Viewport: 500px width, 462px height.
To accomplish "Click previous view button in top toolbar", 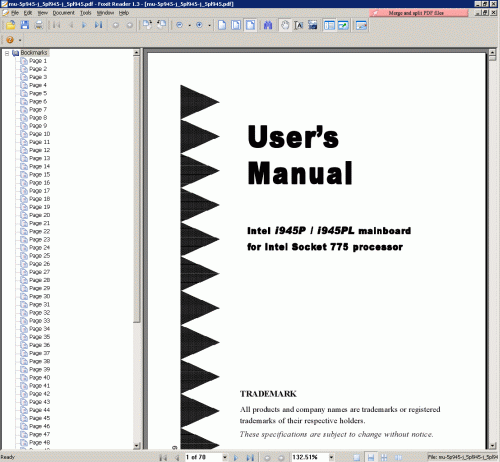I will [x=116, y=25].
